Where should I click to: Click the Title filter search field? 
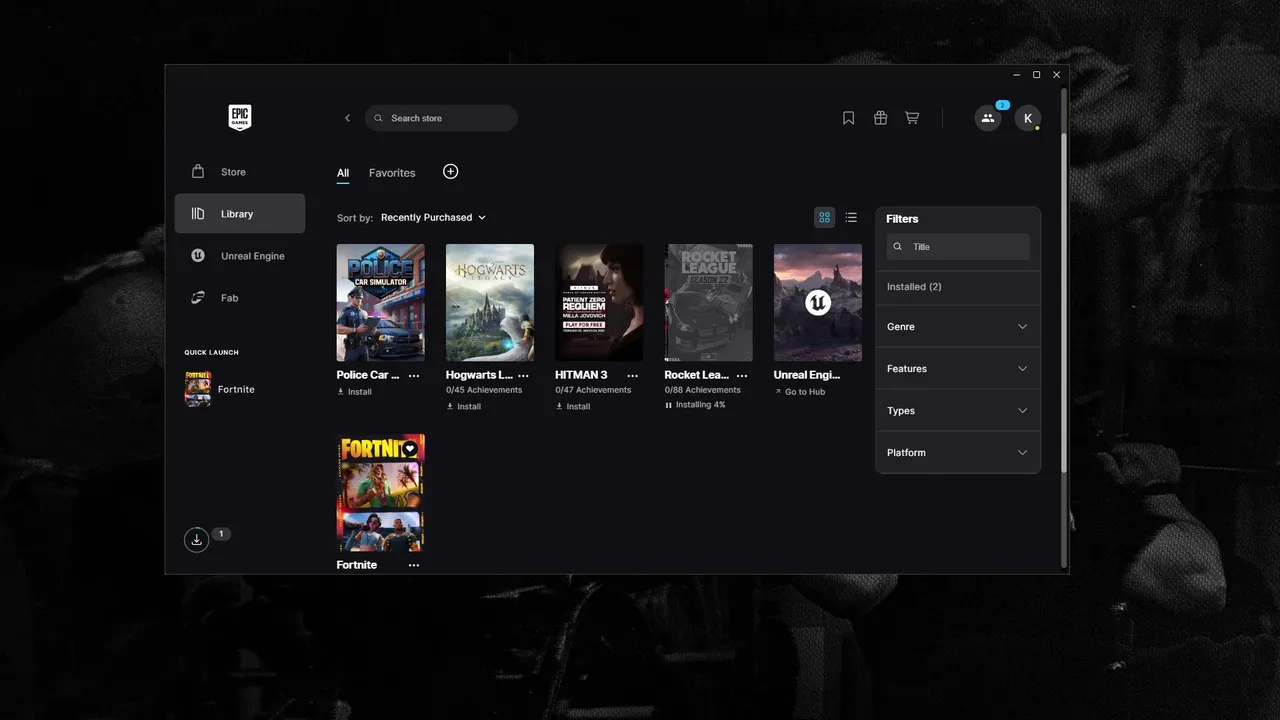(958, 247)
